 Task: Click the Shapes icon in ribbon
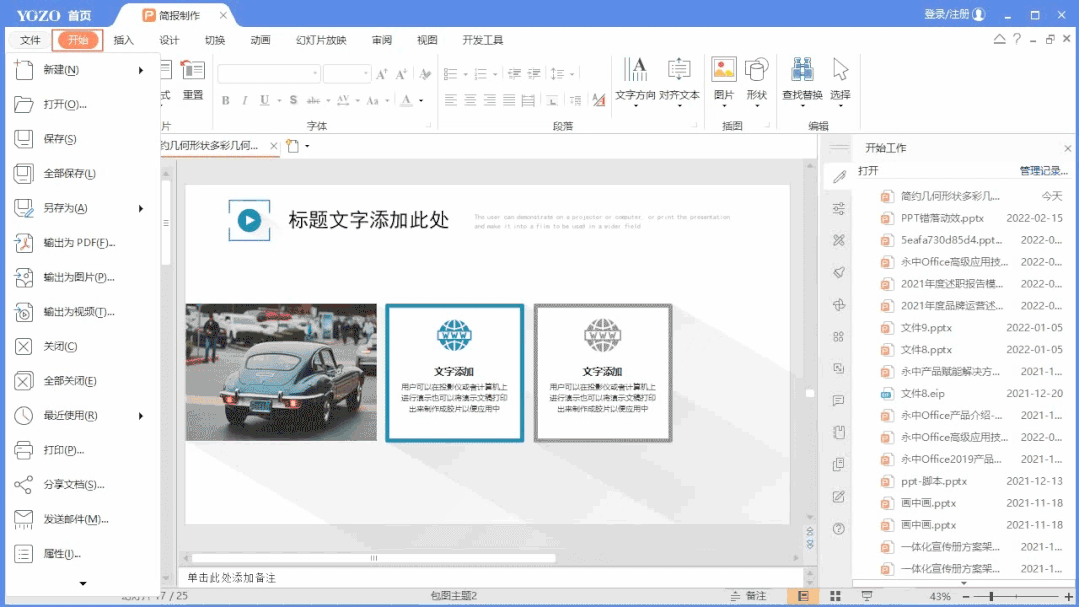(x=756, y=70)
